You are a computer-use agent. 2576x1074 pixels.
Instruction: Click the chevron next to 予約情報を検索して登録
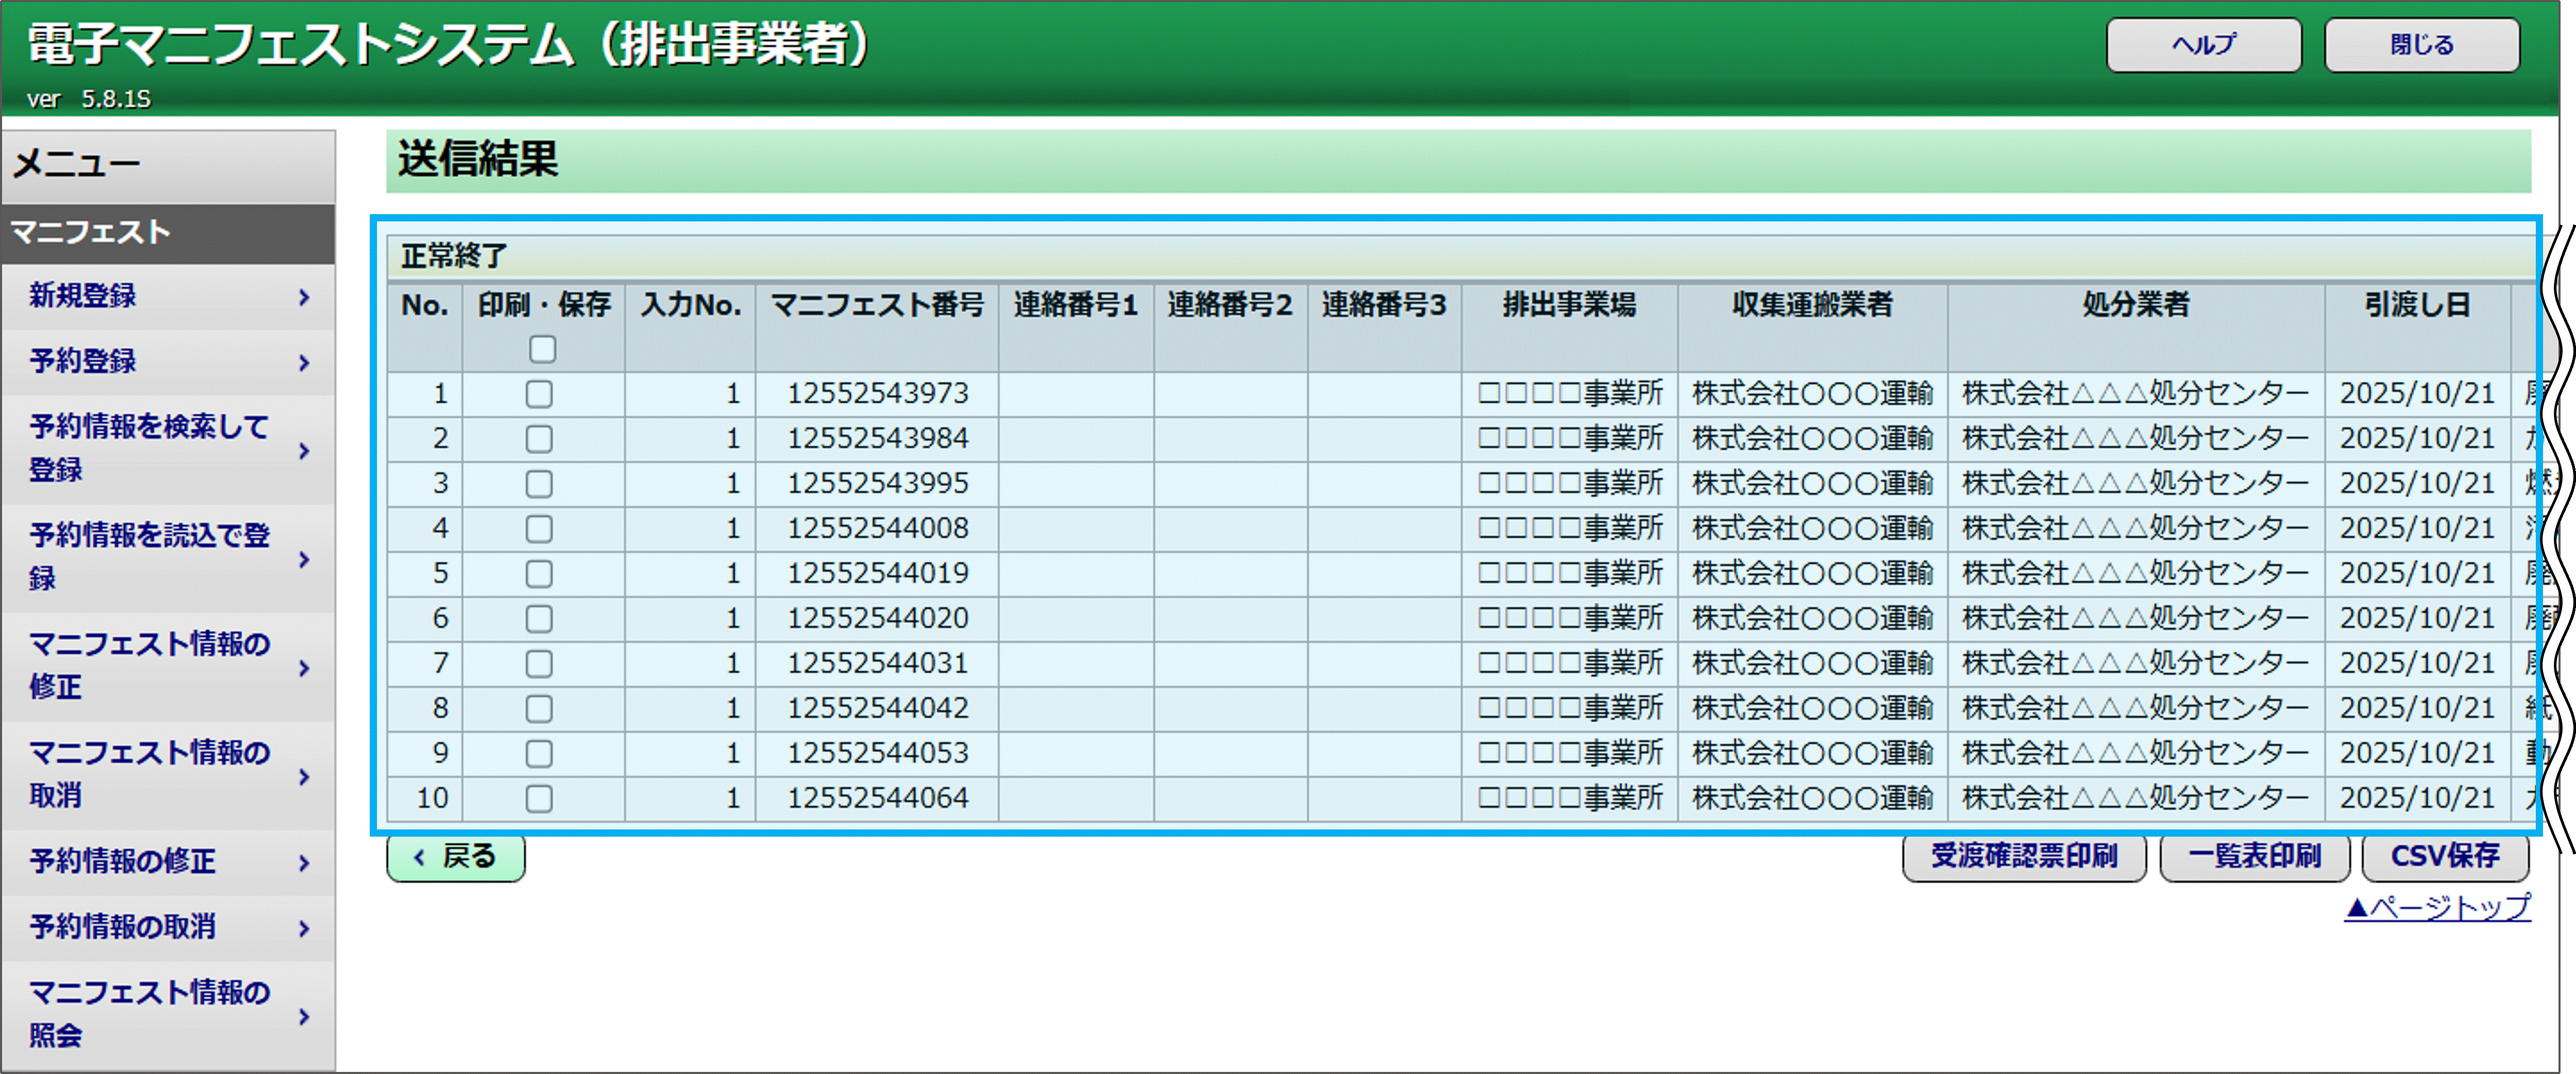[x=304, y=450]
